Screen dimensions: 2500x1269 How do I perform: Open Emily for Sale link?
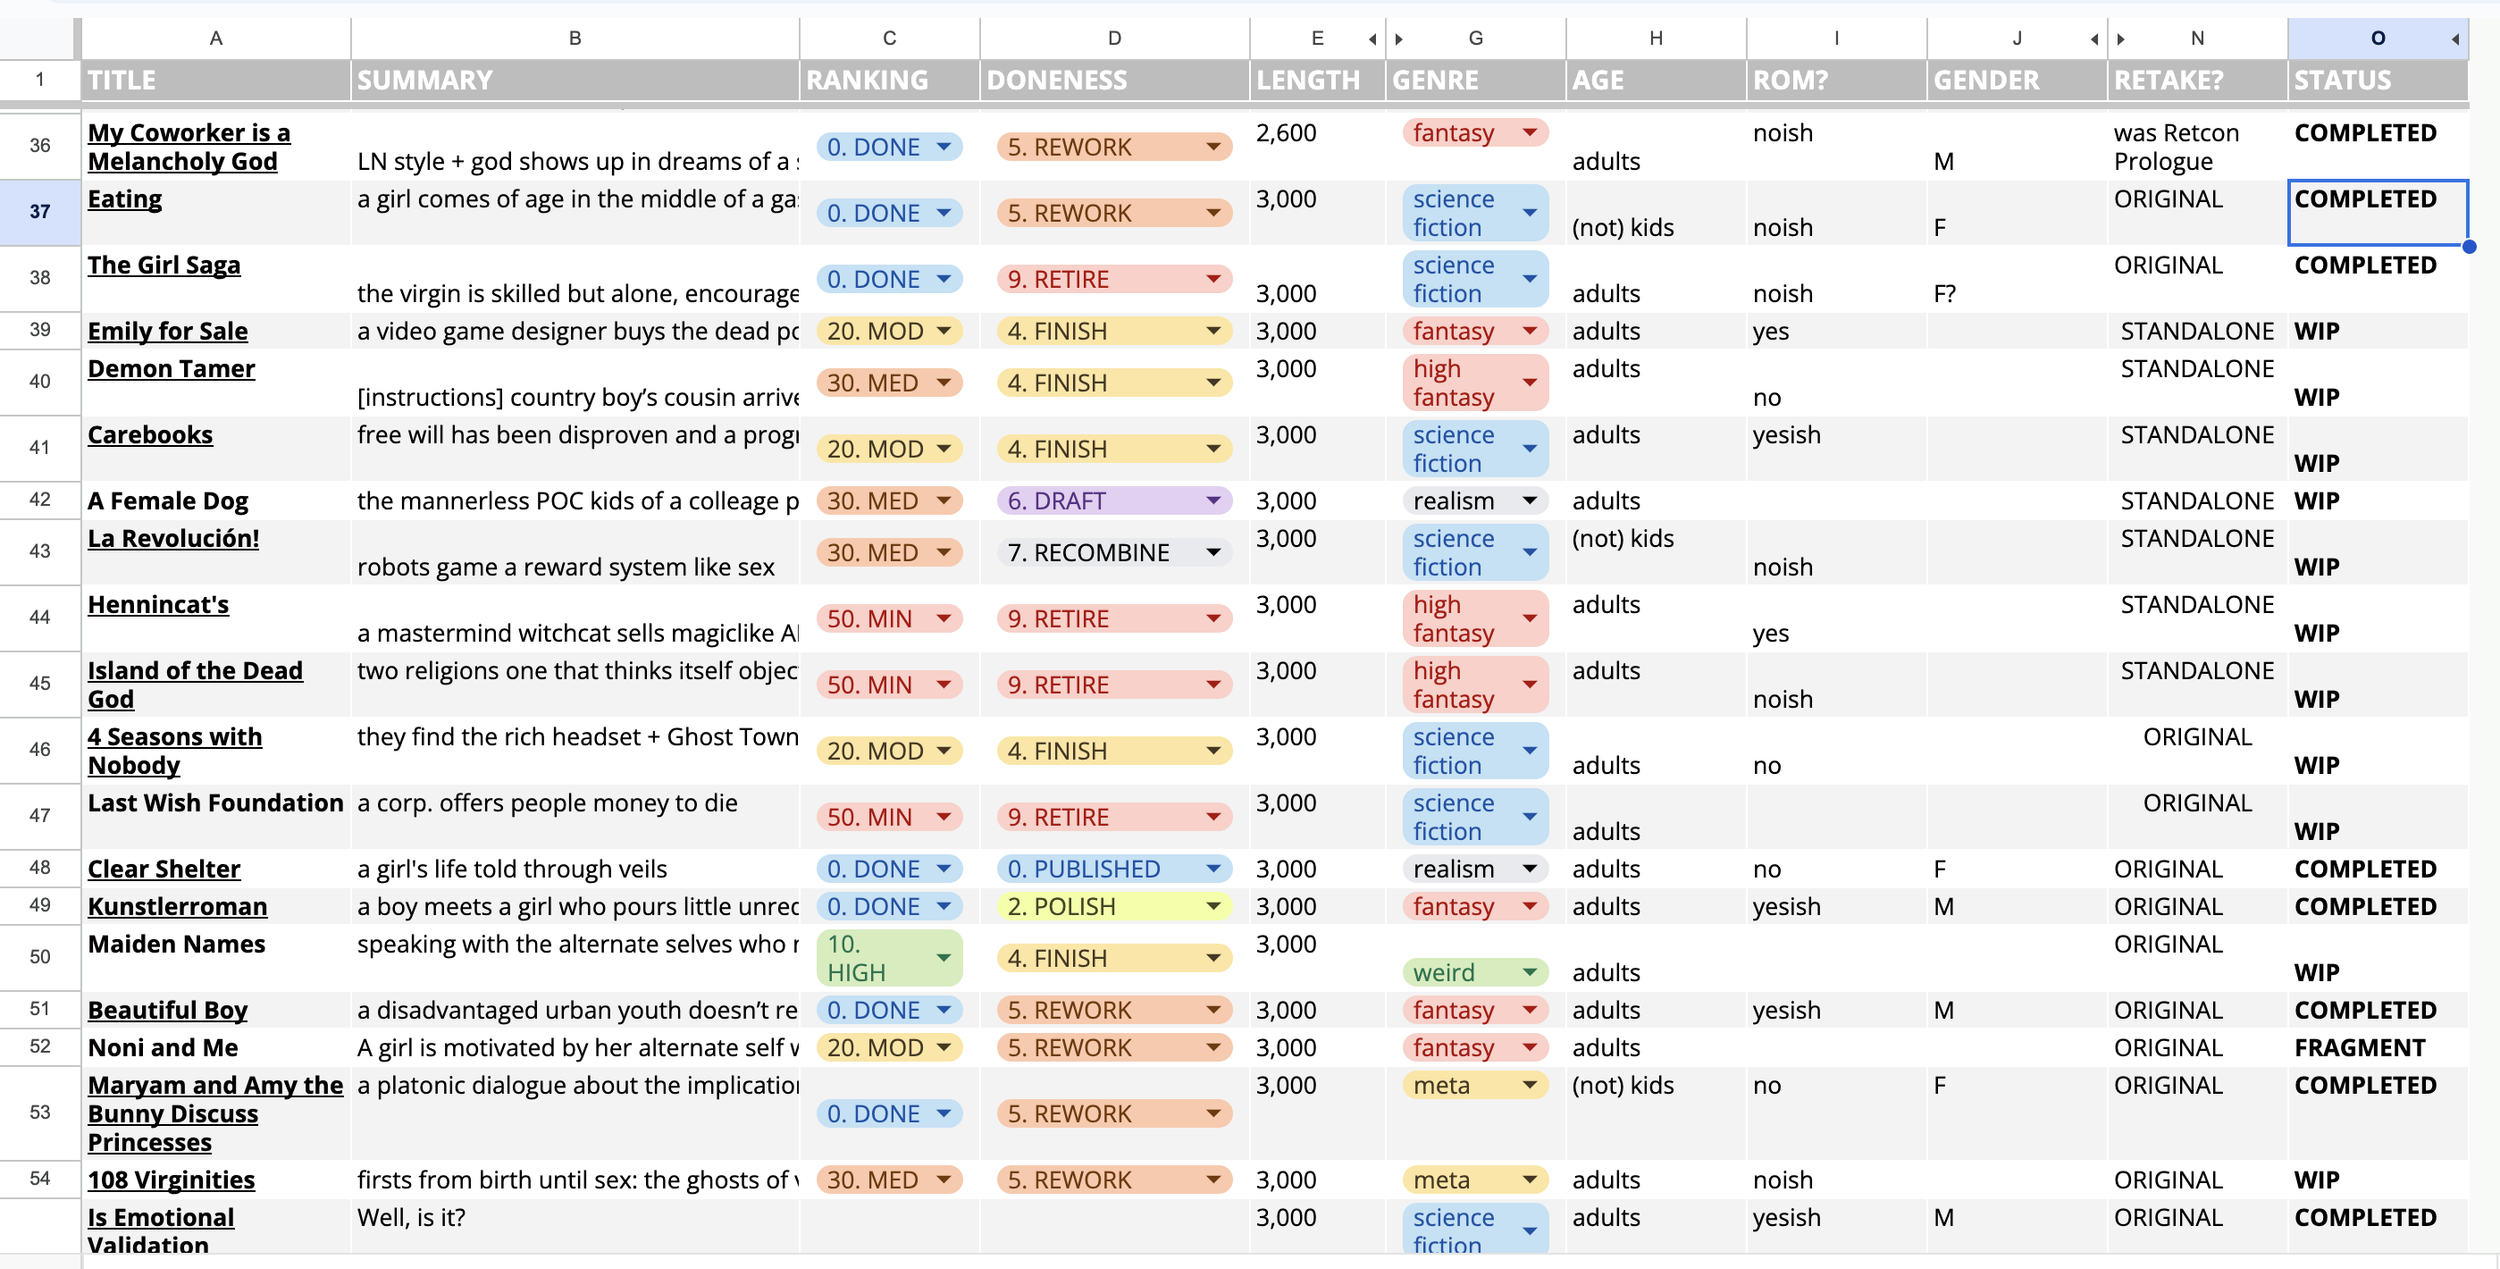point(167,331)
